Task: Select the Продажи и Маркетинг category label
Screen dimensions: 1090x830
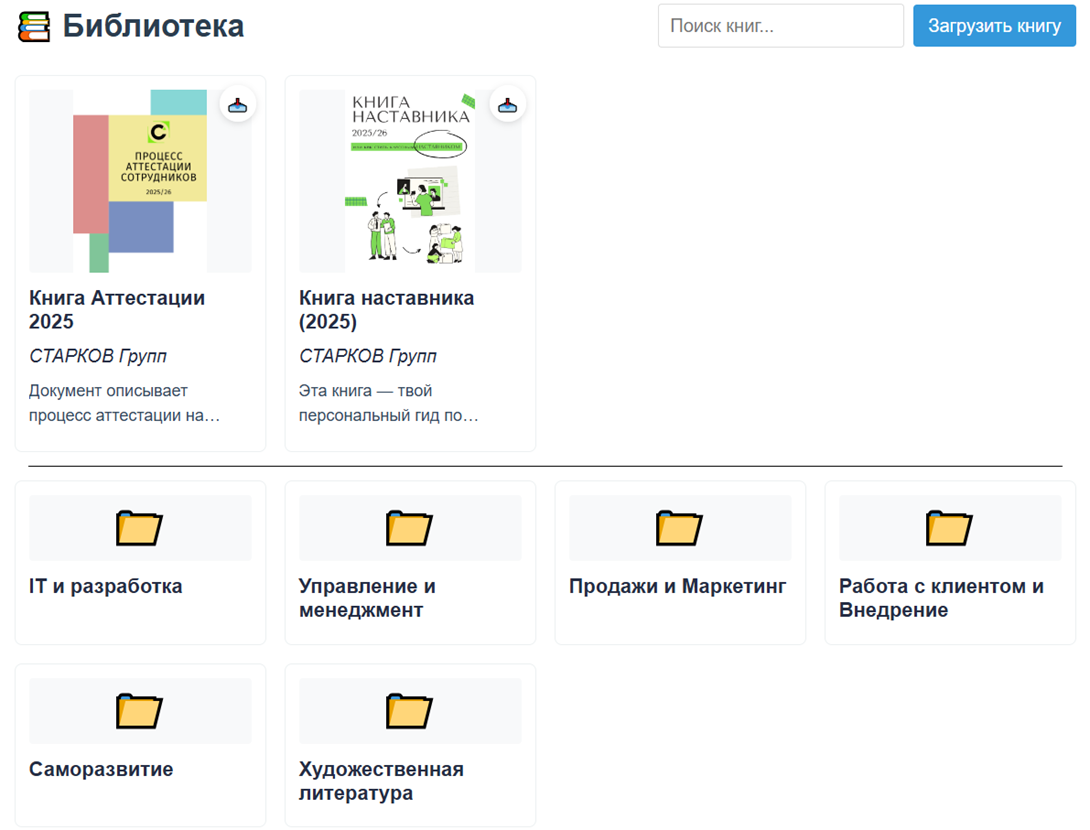Action: [x=677, y=586]
